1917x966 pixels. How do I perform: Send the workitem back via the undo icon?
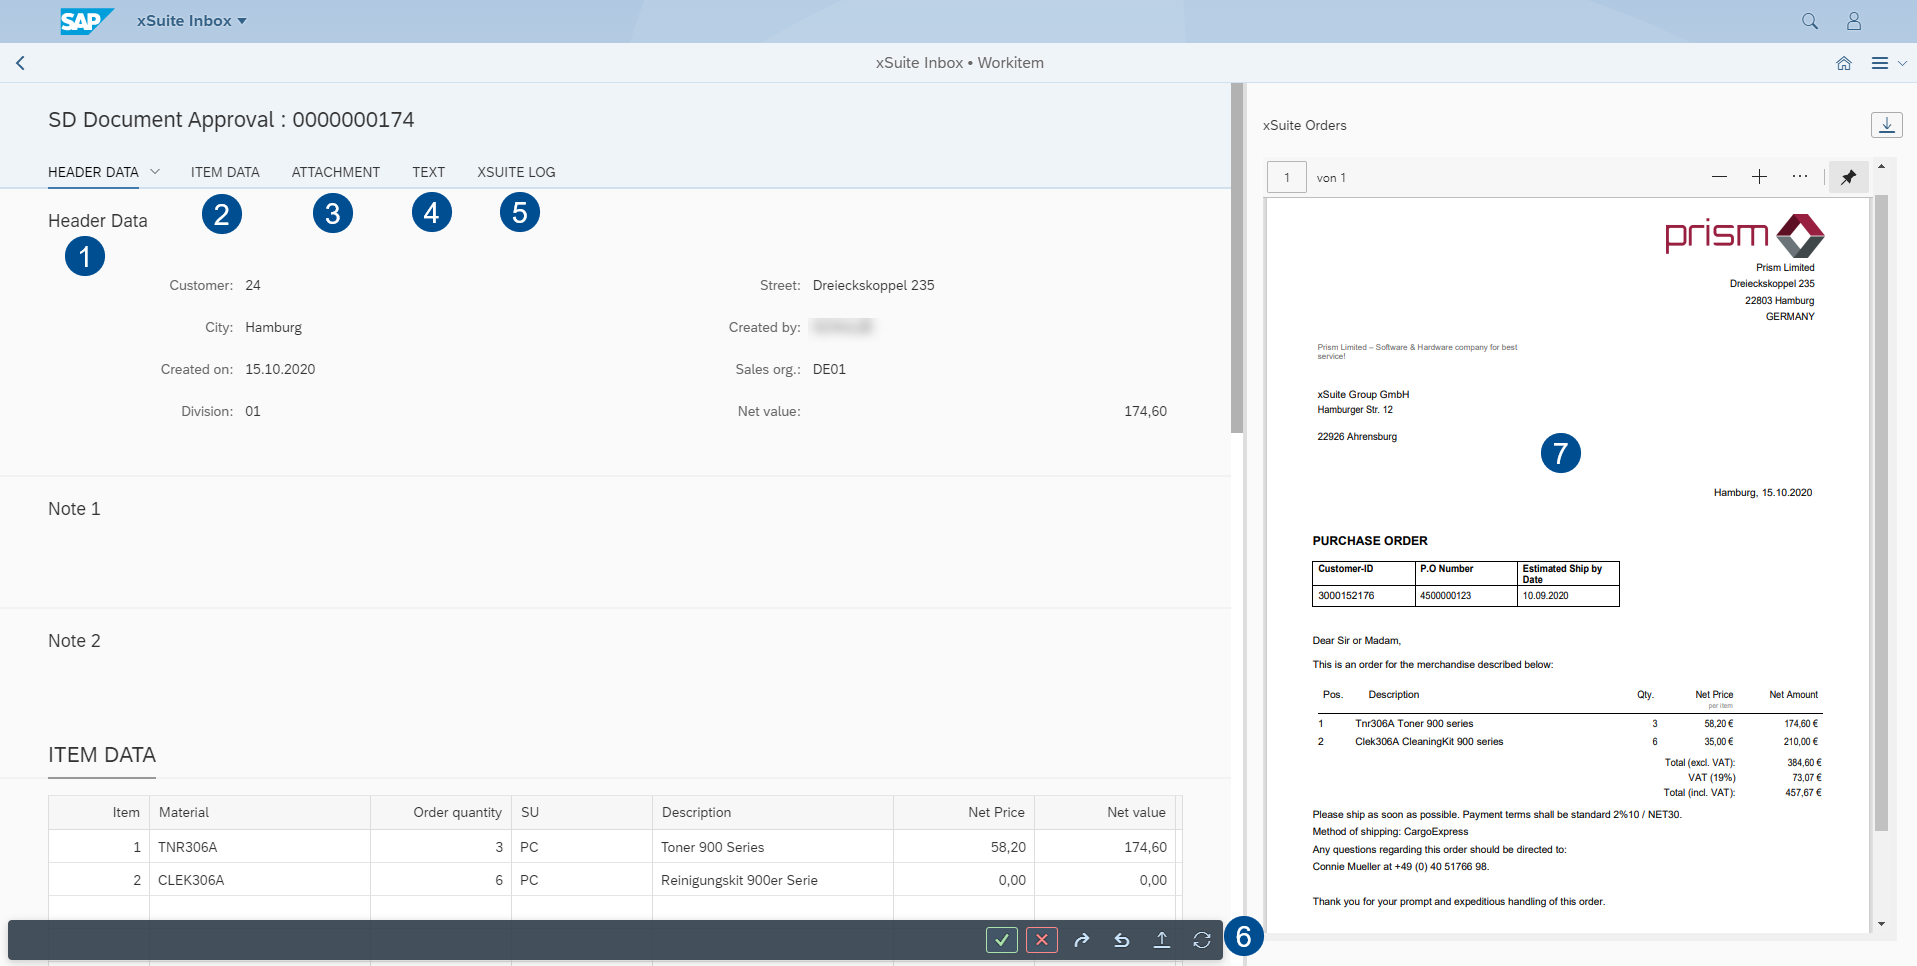point(1121,940)
